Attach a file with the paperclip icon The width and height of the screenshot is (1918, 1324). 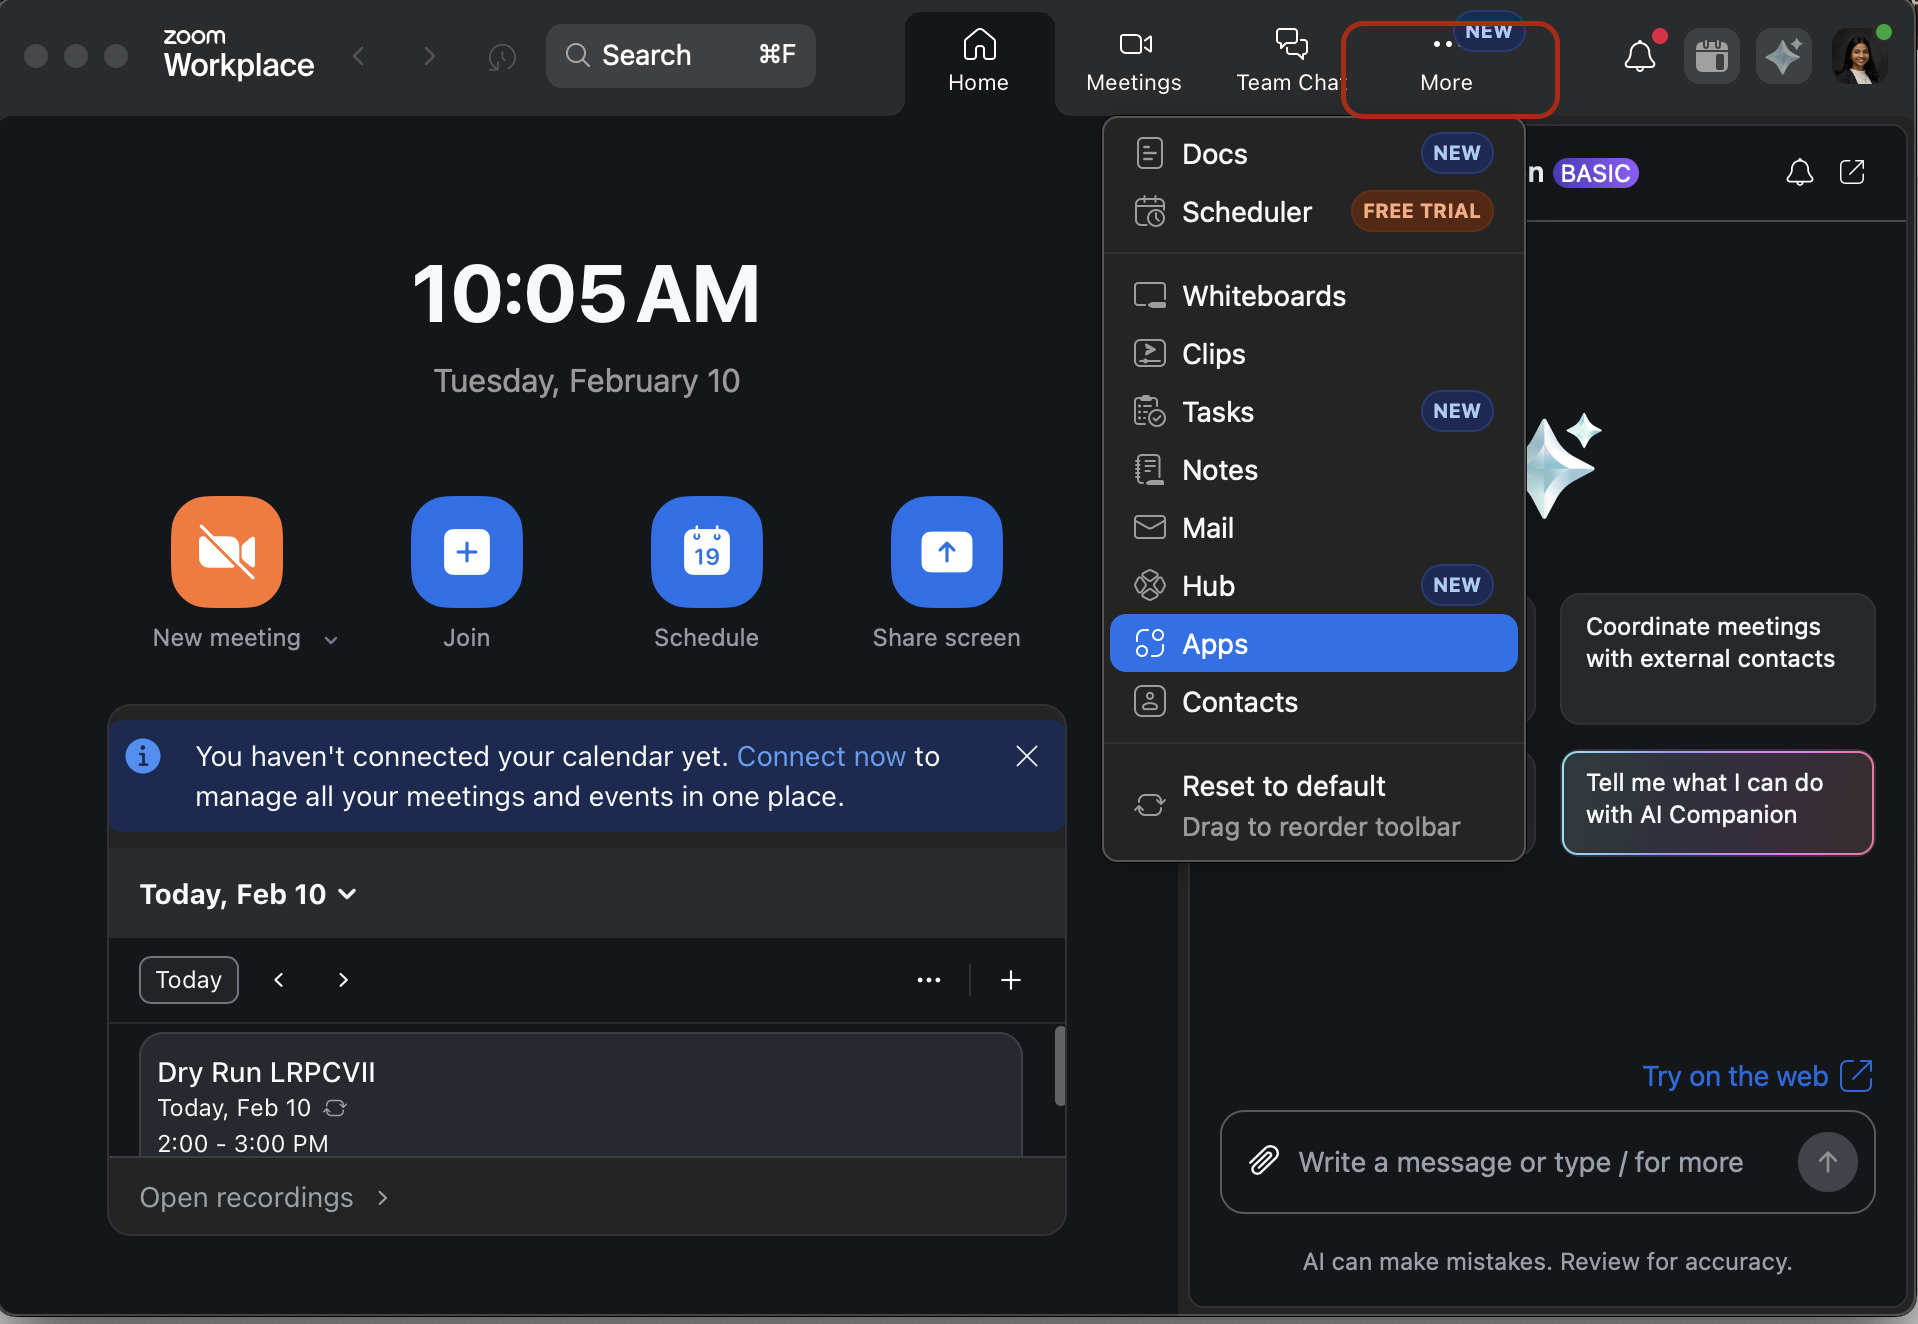click(x=1263, y=1161)
